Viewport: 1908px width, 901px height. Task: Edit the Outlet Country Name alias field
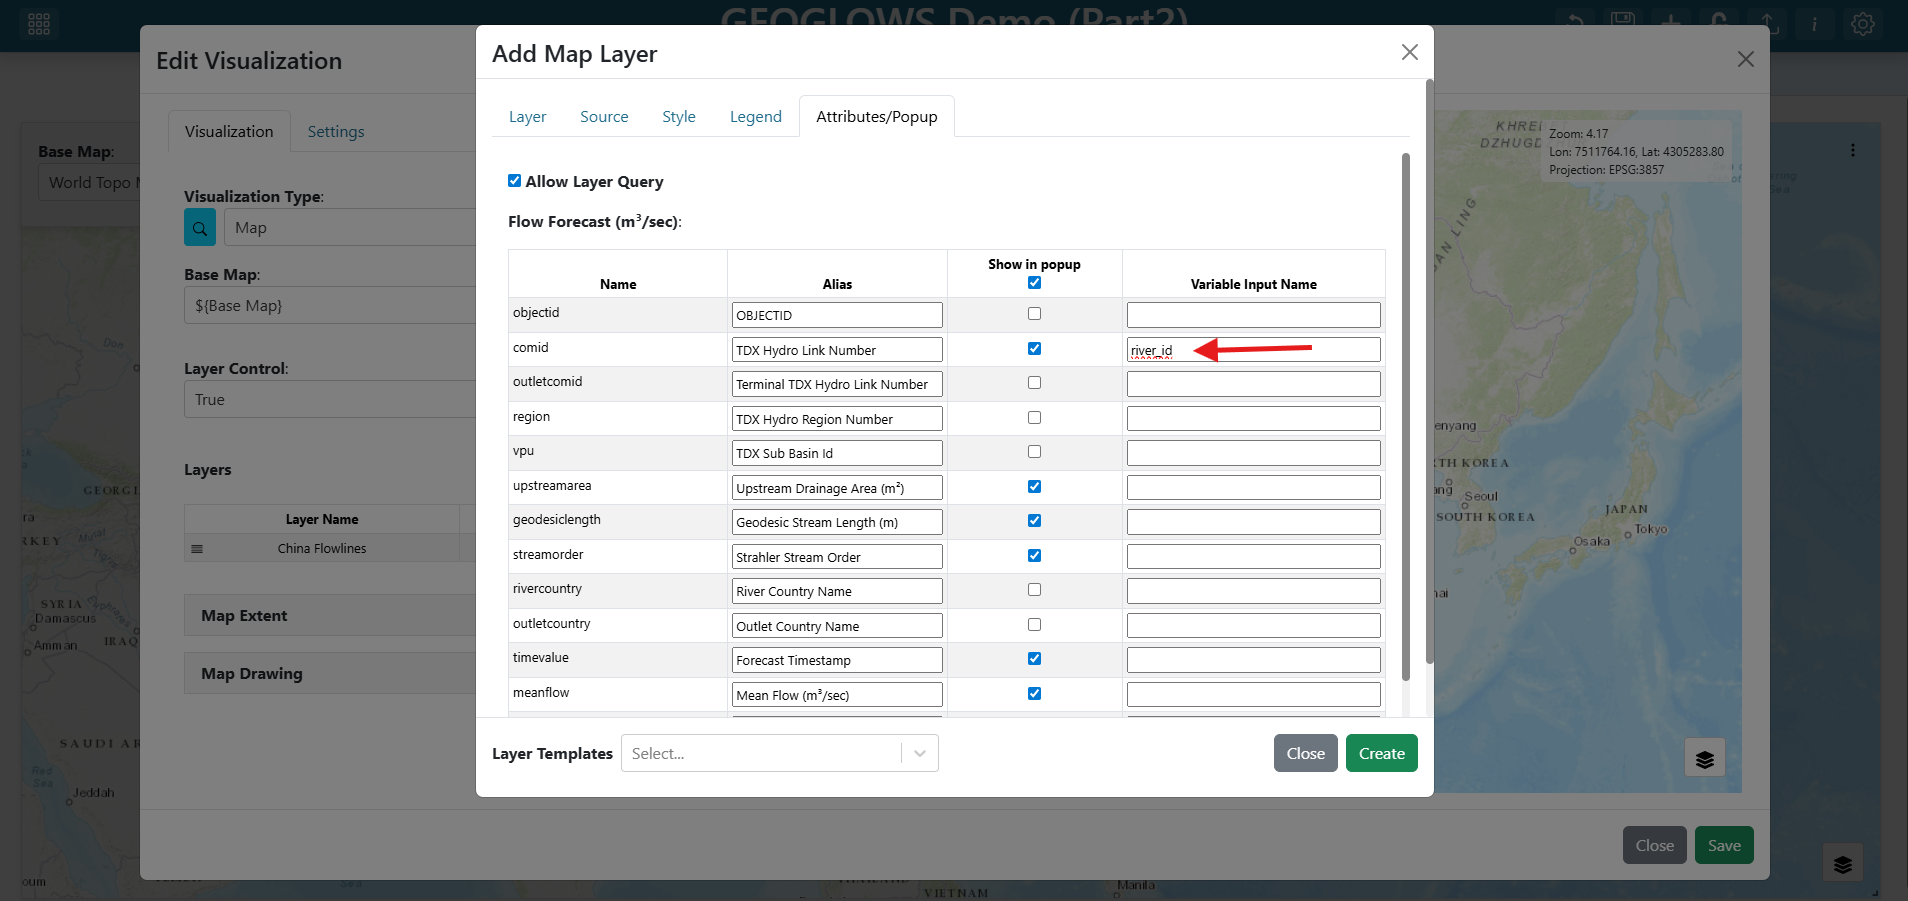click(837, 626)
